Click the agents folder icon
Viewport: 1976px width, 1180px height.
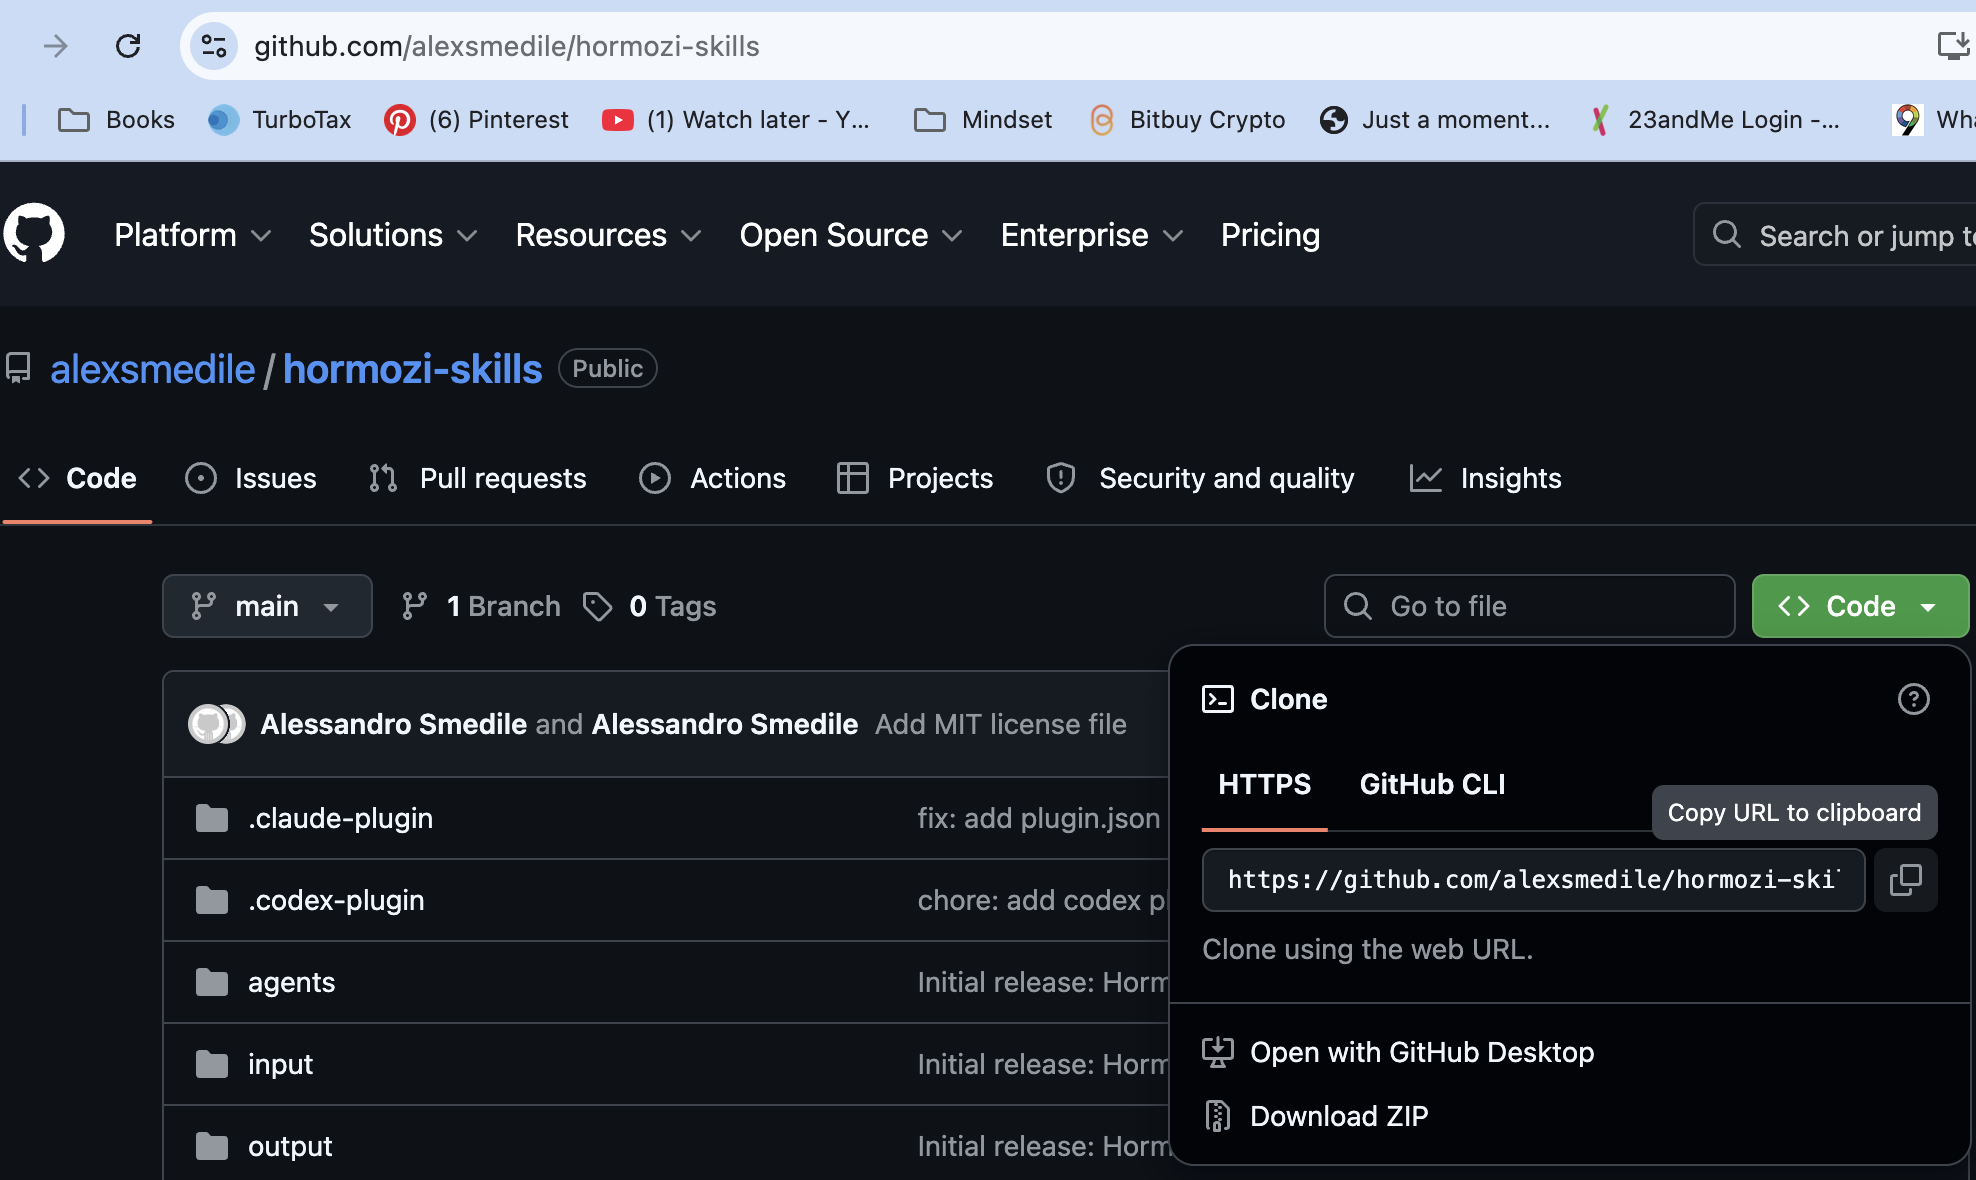click(x=212, y=983)
